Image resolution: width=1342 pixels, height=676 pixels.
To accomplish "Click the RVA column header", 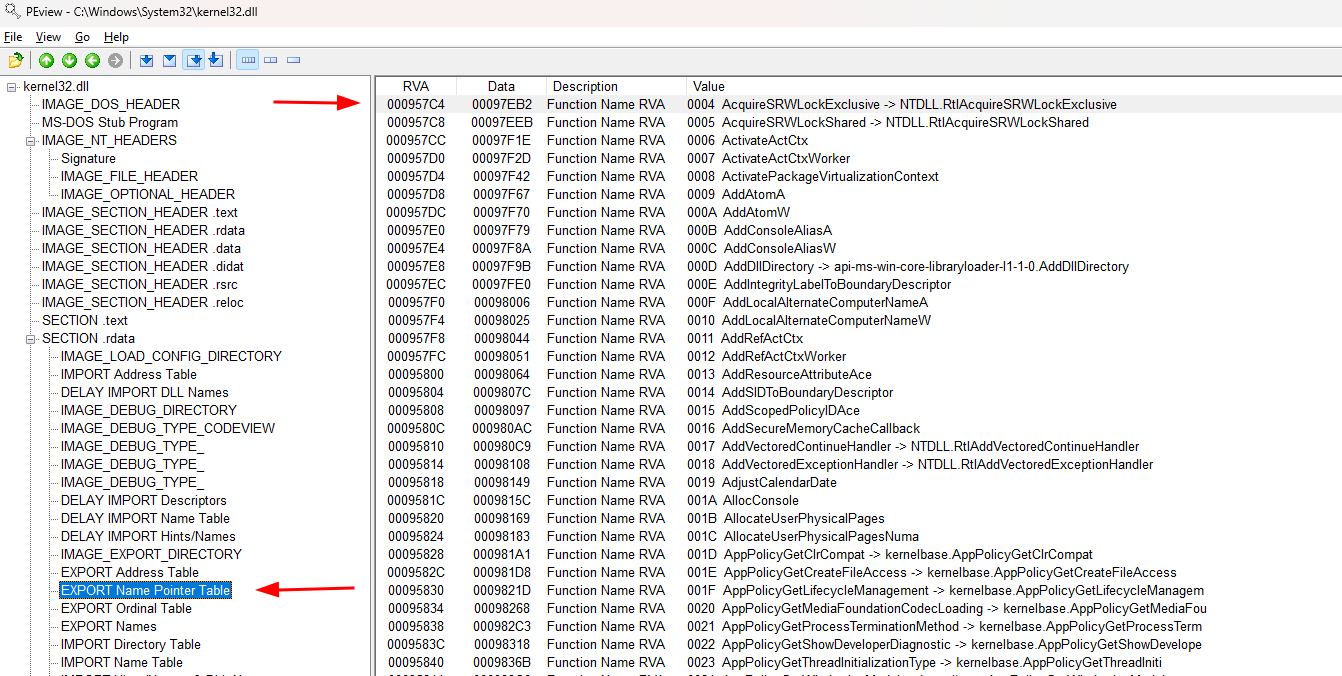I will tap(415, 86).
